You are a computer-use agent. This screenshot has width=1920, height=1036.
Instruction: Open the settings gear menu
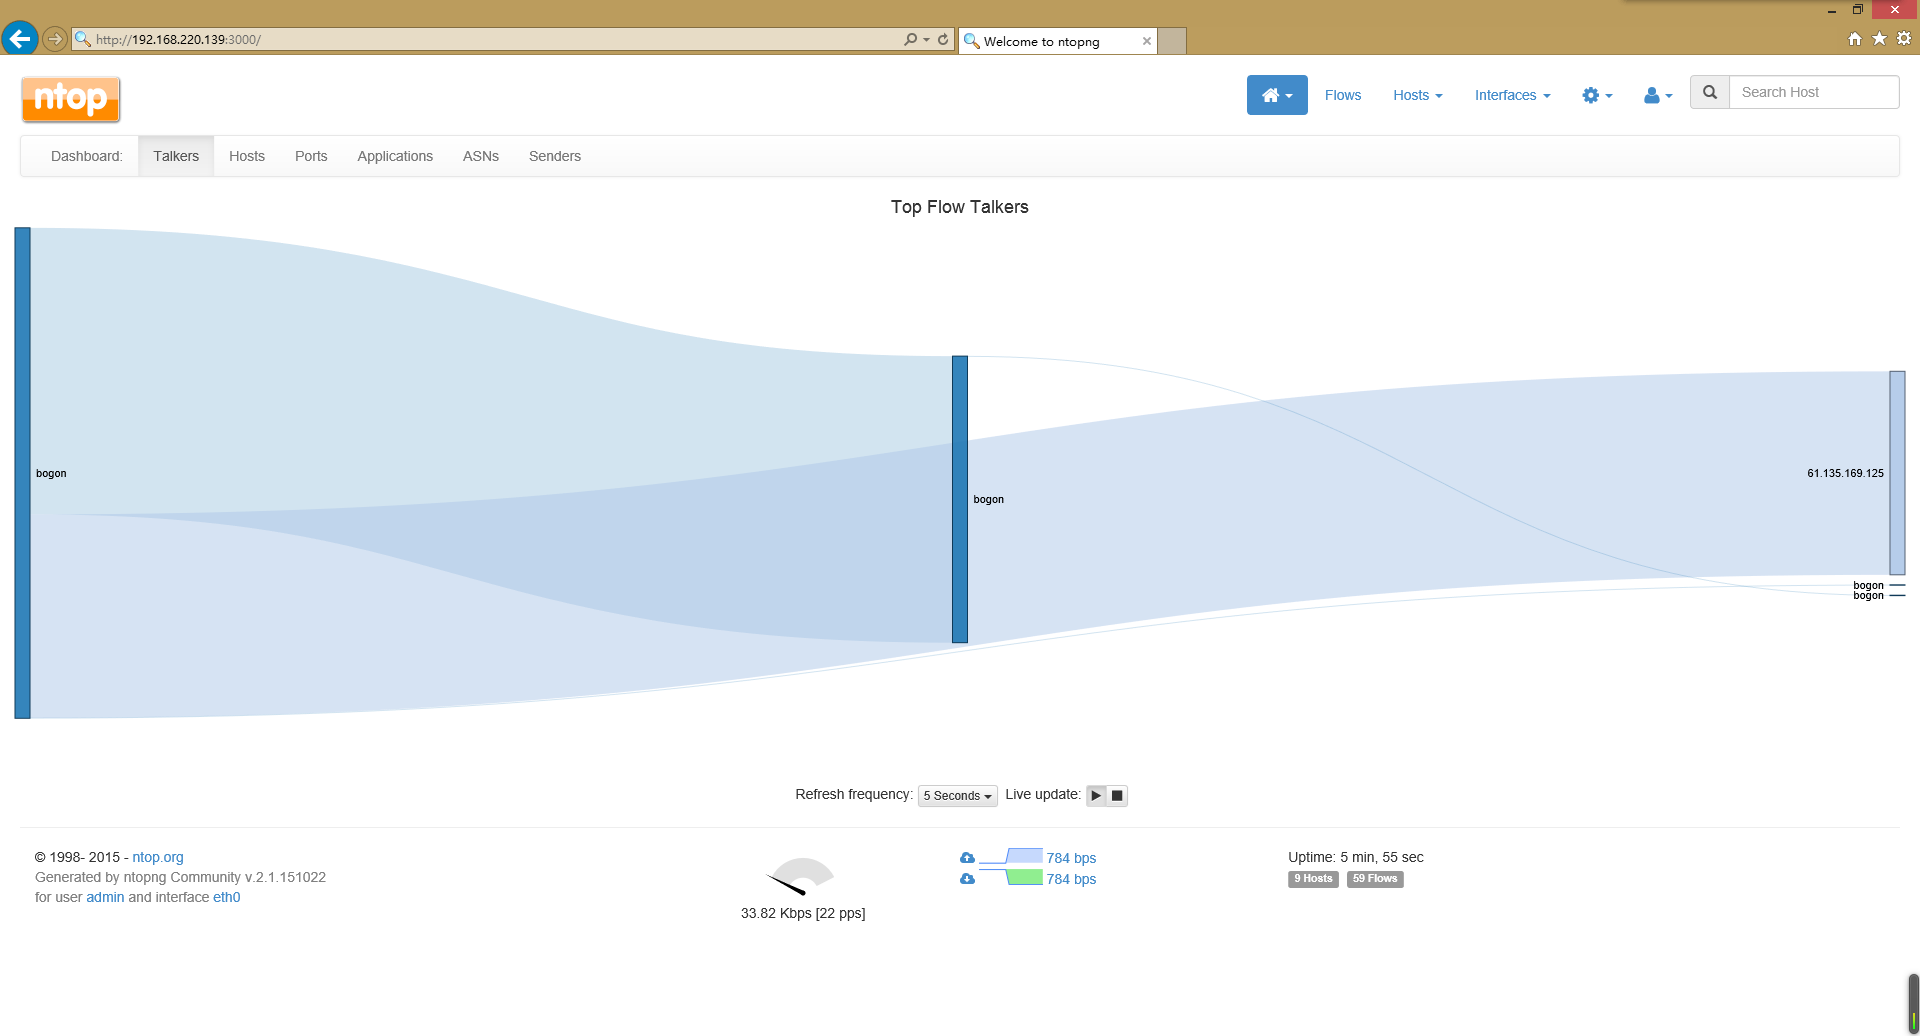click(x=1596, y=95)
